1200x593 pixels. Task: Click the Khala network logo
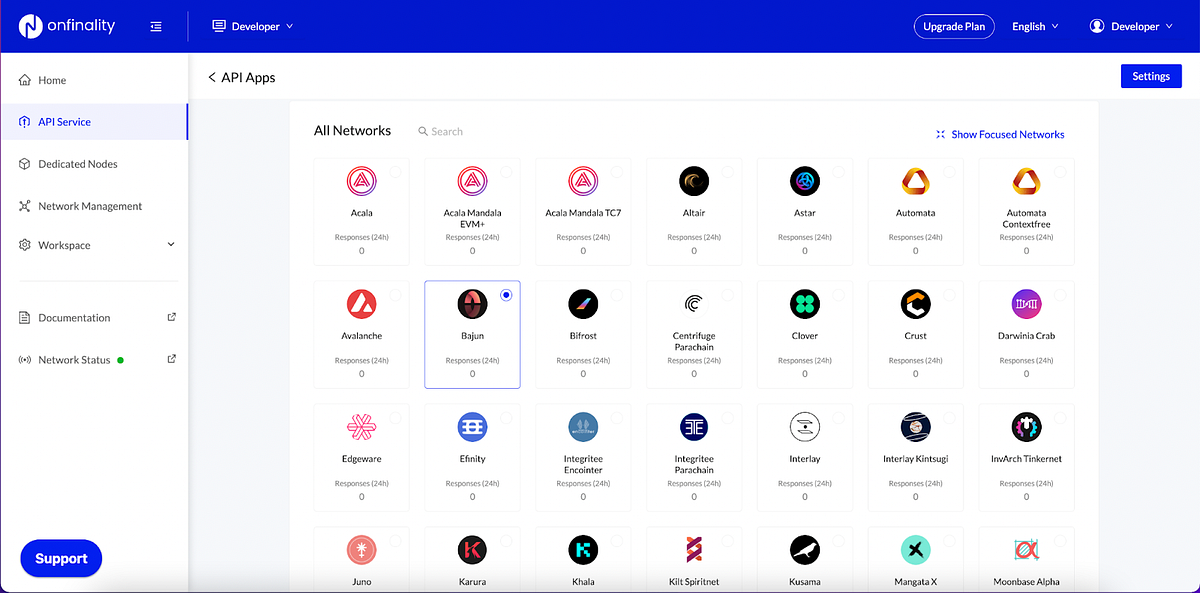pos(583,550)
